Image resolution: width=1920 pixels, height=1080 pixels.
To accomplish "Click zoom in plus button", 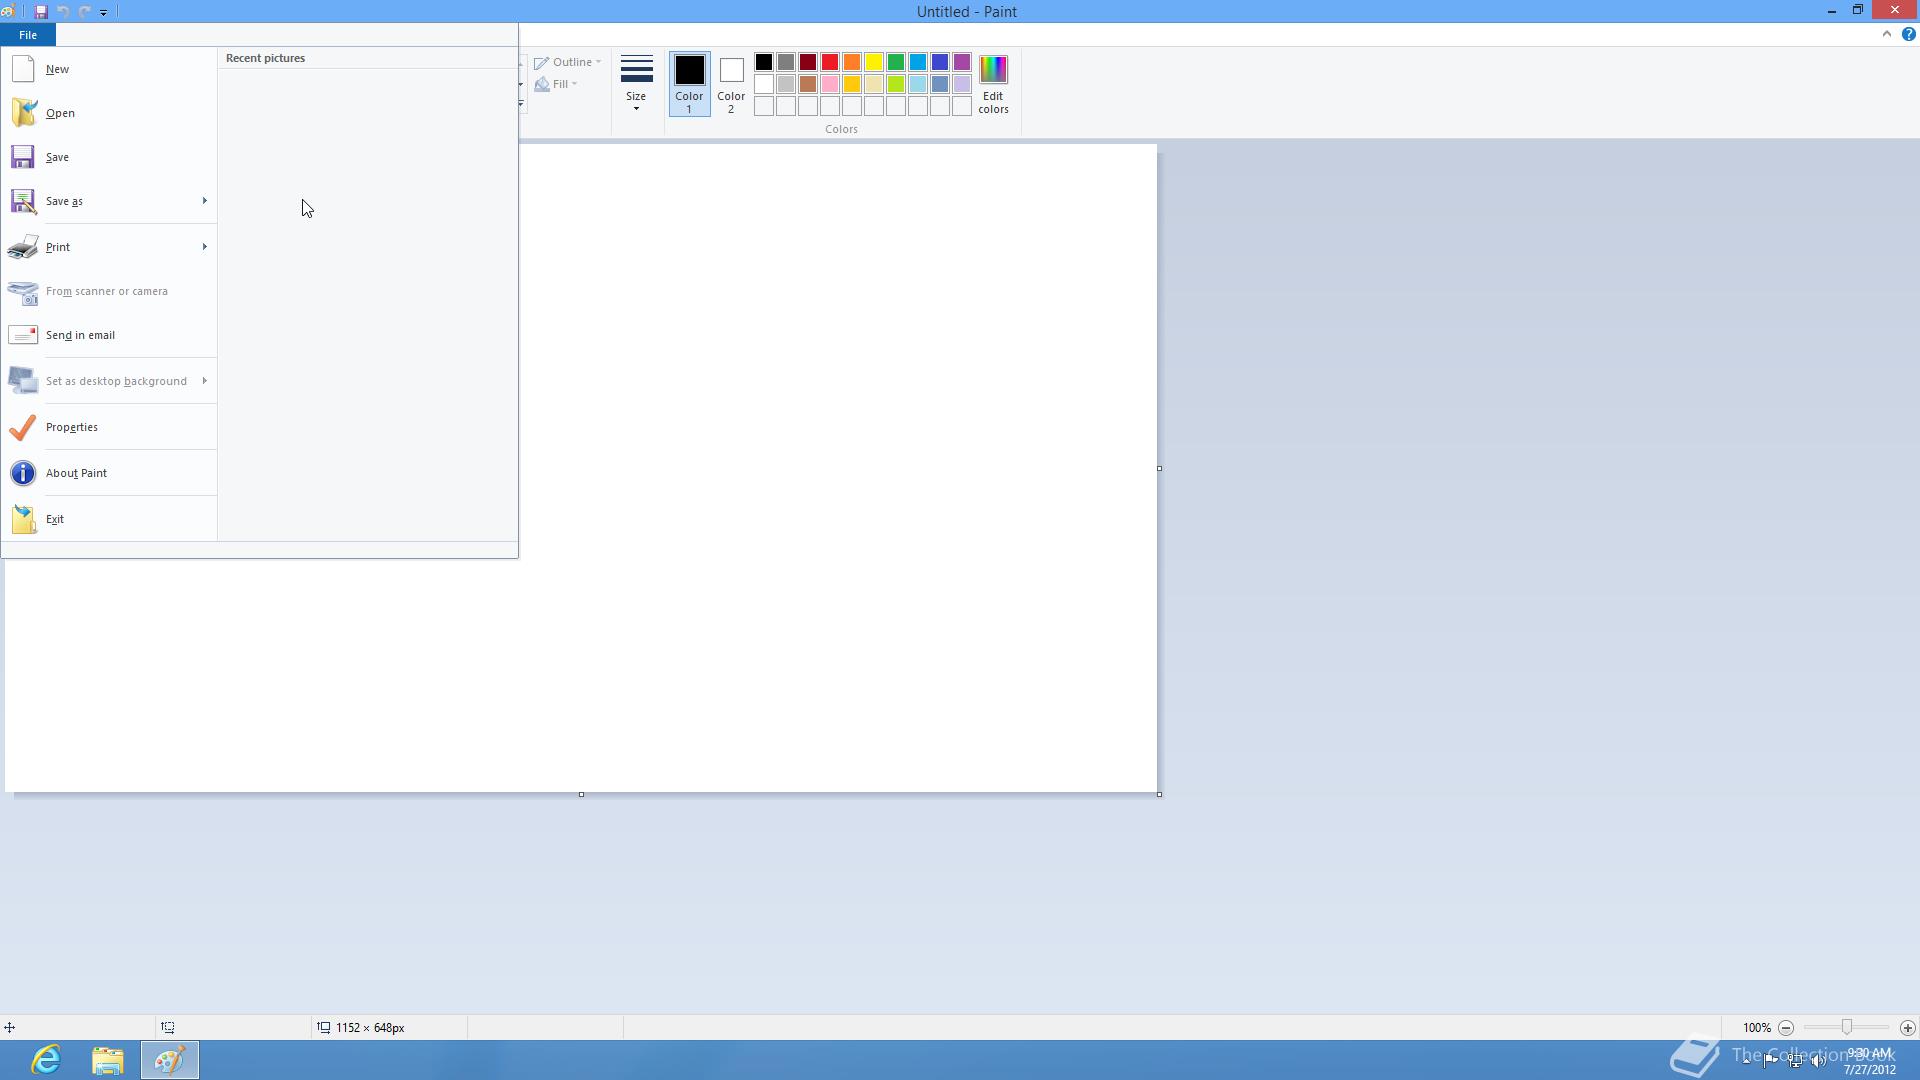I will [x=1907, y=1028].
